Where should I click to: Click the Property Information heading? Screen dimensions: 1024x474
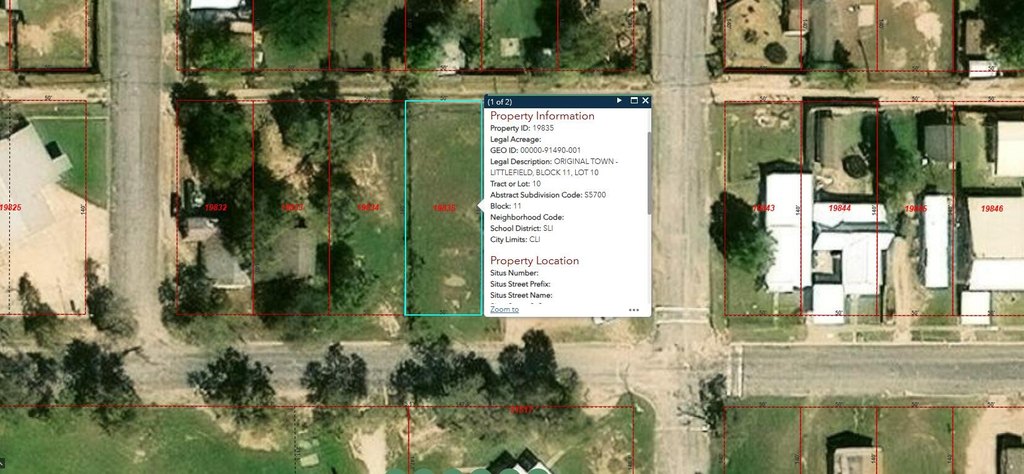pyautogui.click(x=542, y=116)
